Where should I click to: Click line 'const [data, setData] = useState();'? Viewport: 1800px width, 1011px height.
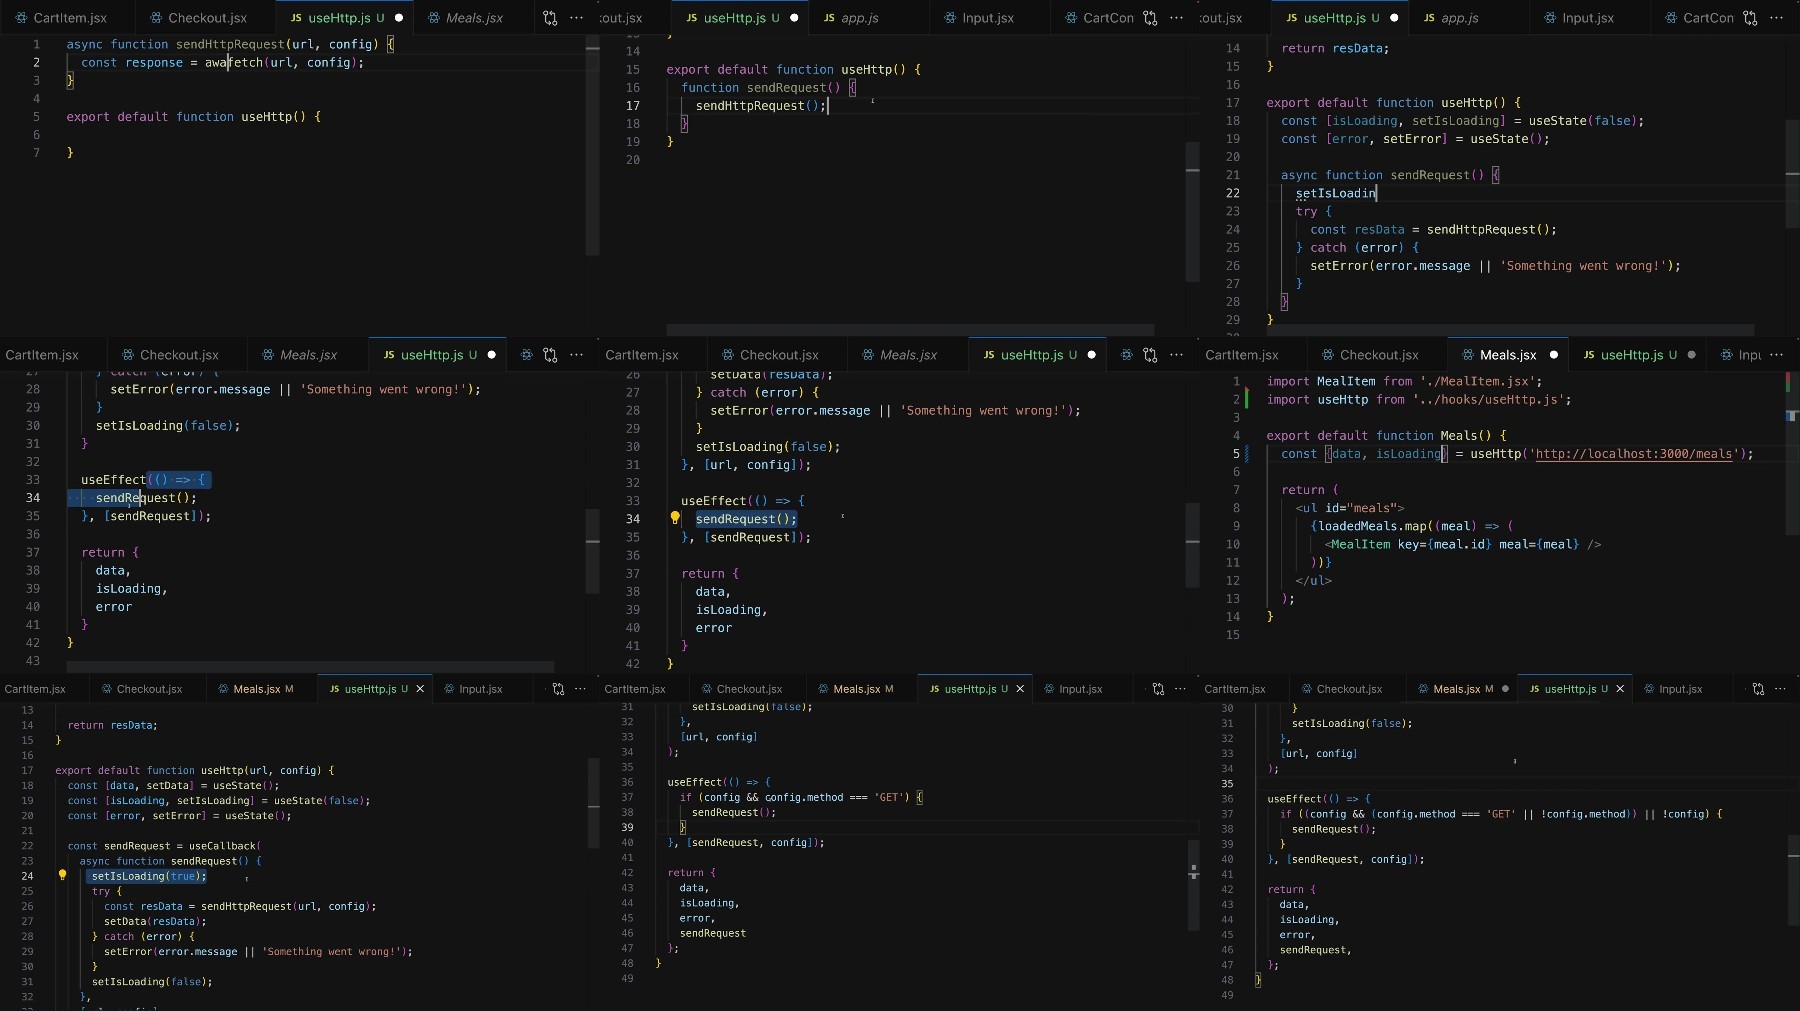[173, 785]
